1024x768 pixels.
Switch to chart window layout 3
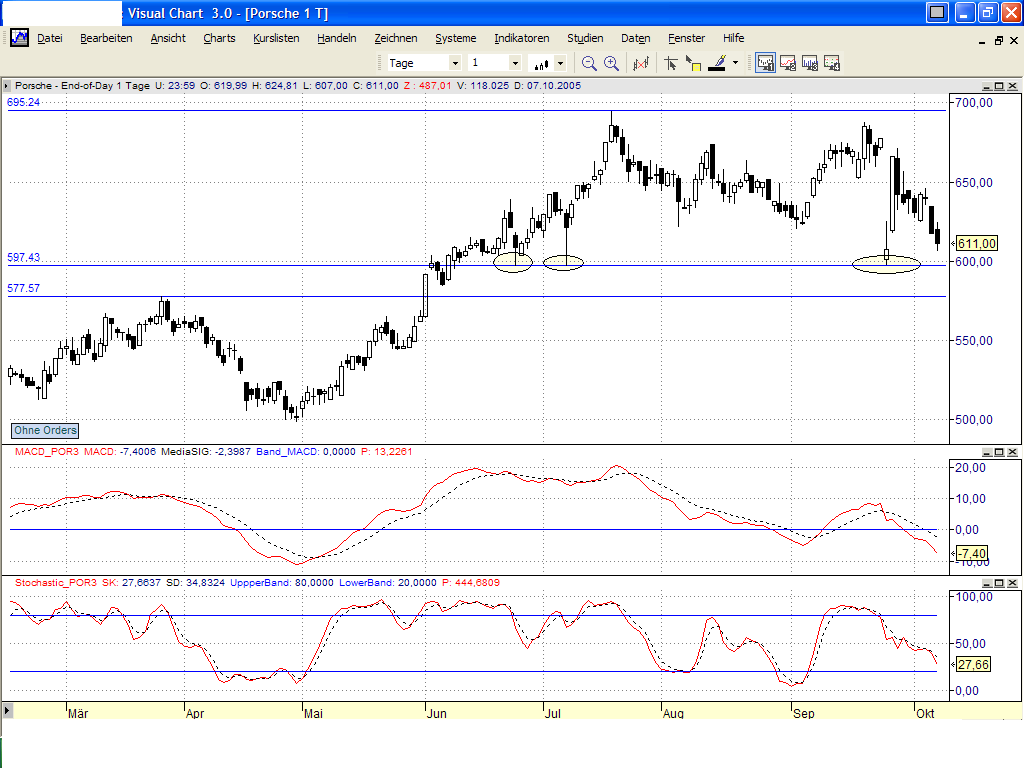pyautogui.click(x=809, y=63)
